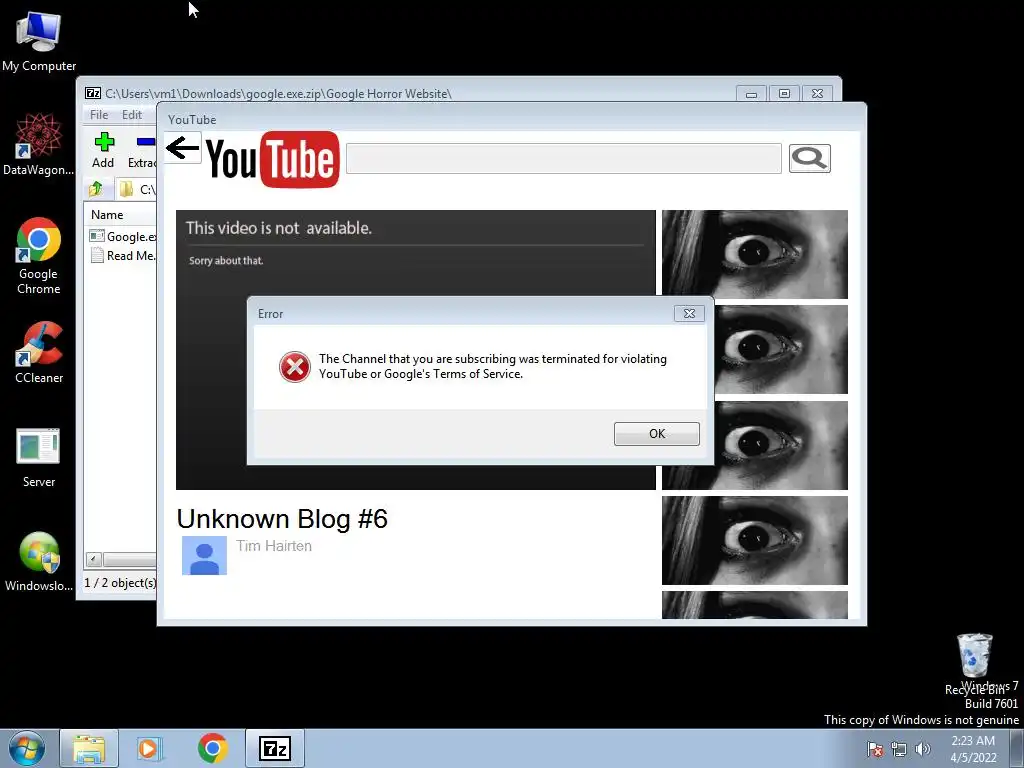
Task: Open the Server desktop icon
Action: point(39,457)
